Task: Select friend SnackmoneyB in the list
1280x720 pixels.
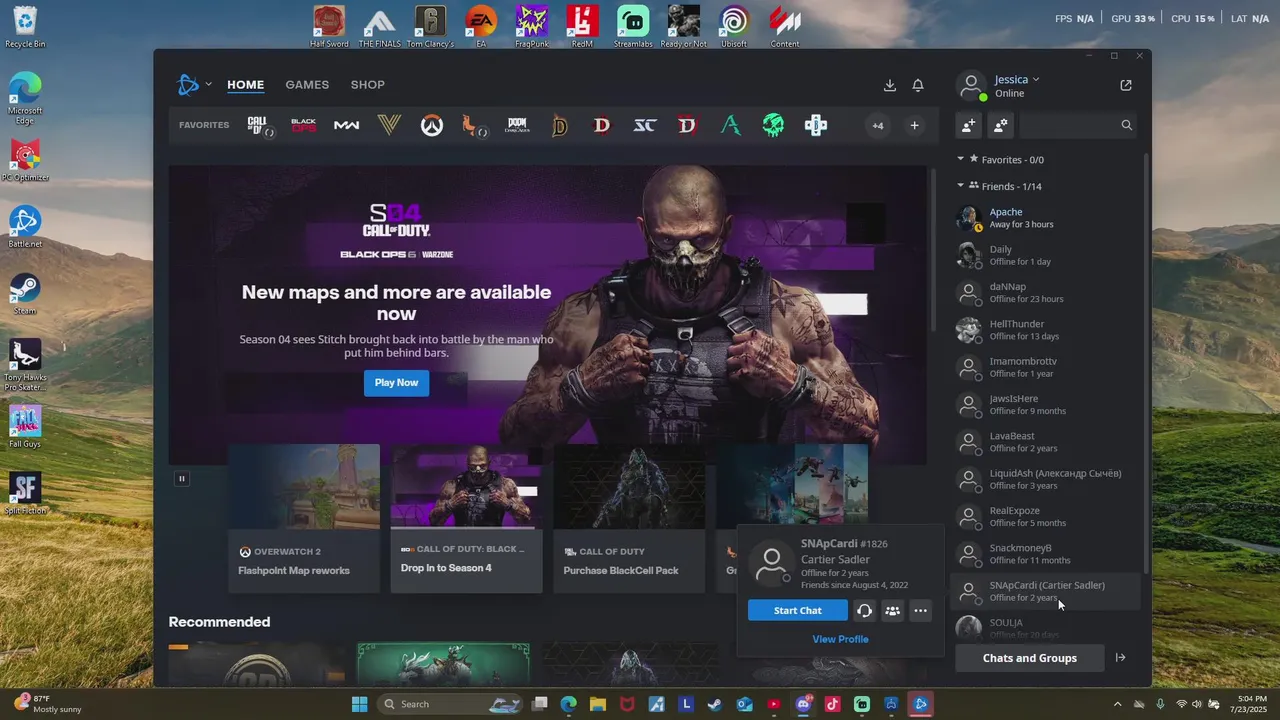Action: (x=1047, y=554)
